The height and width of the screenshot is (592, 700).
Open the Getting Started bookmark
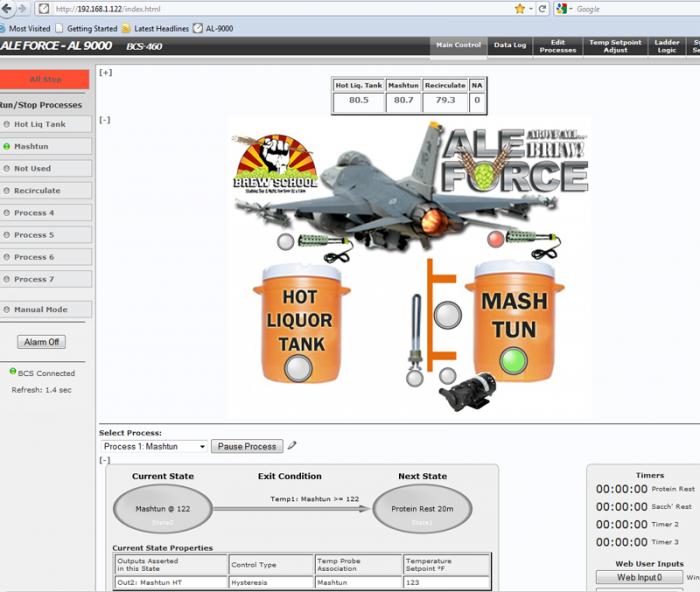coord(86,29)
